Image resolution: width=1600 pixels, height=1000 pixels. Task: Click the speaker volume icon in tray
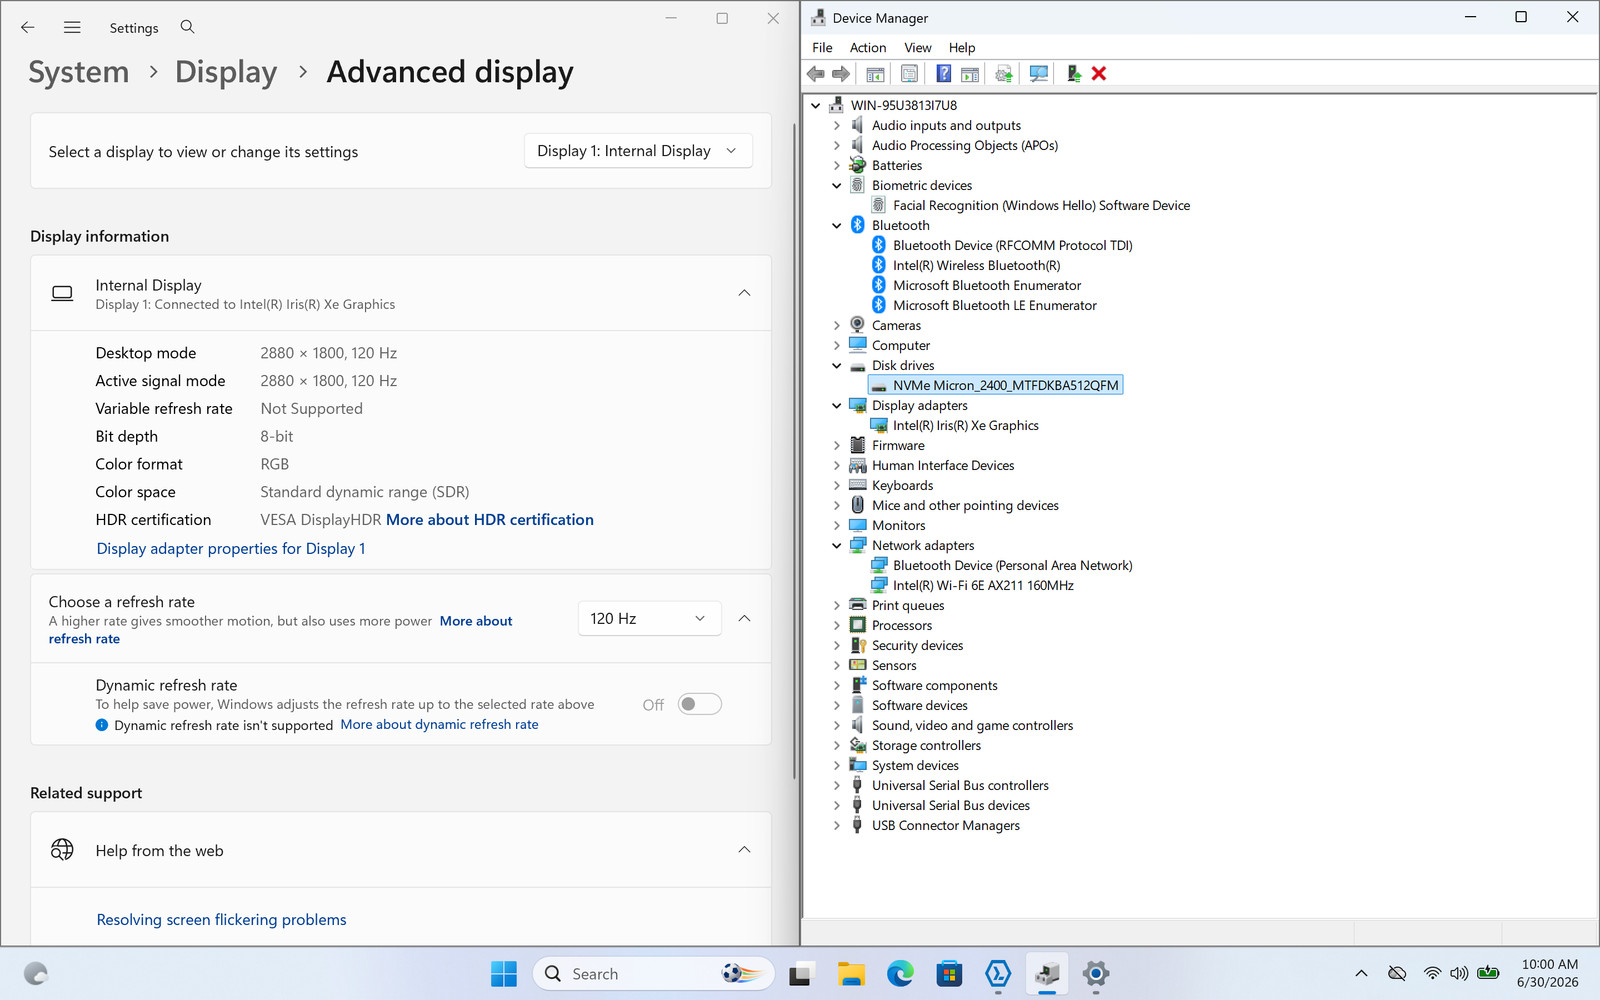coord(1459,974)
